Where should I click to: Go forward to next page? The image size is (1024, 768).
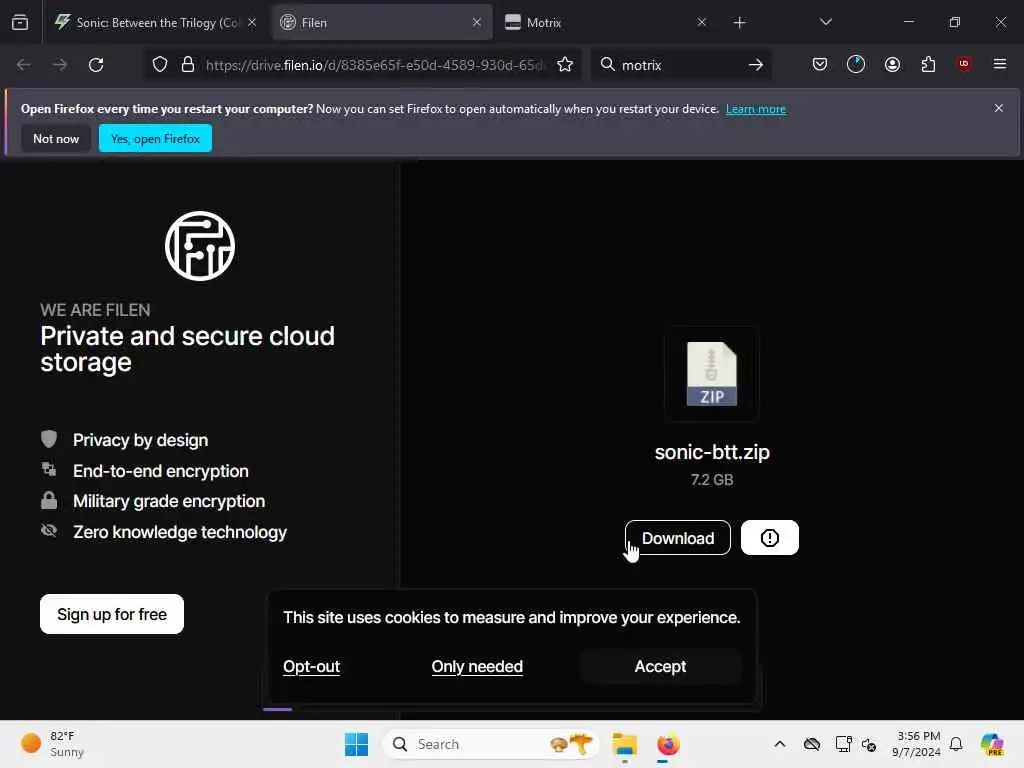[59, 65]
